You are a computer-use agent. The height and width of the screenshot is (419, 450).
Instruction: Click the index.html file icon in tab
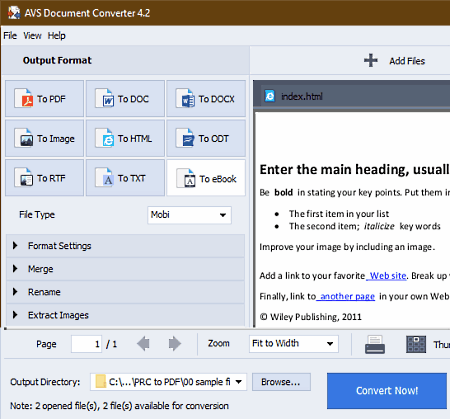click(x=269, y=96)
